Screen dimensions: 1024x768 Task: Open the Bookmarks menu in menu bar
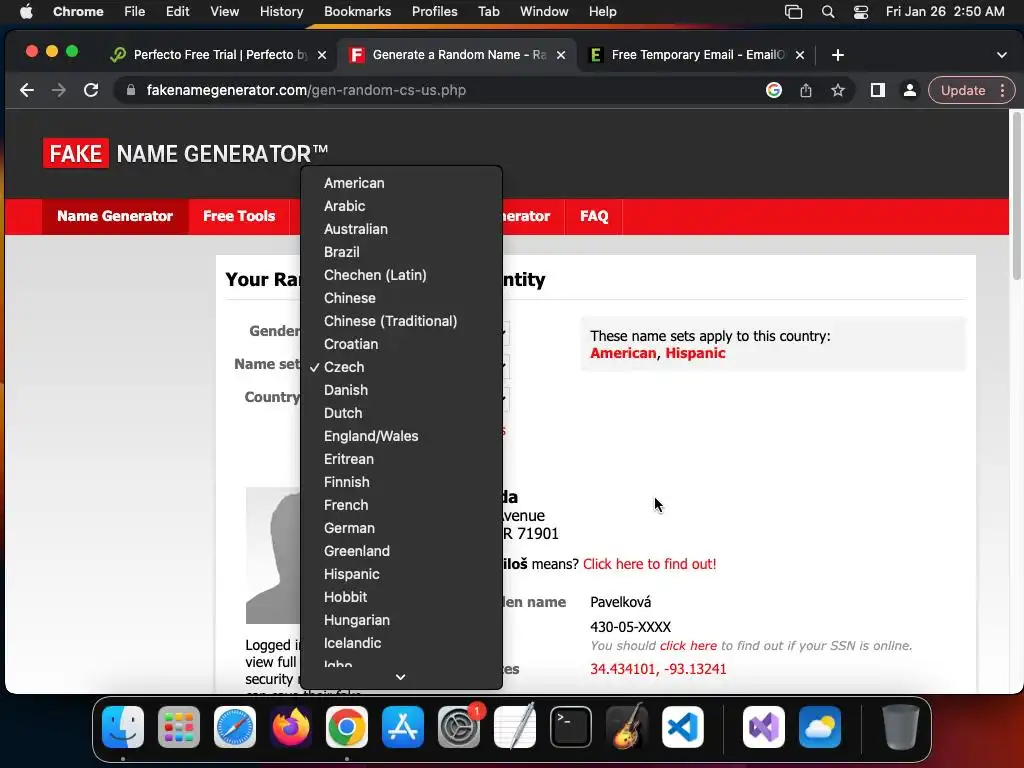[x=358, y=12]
